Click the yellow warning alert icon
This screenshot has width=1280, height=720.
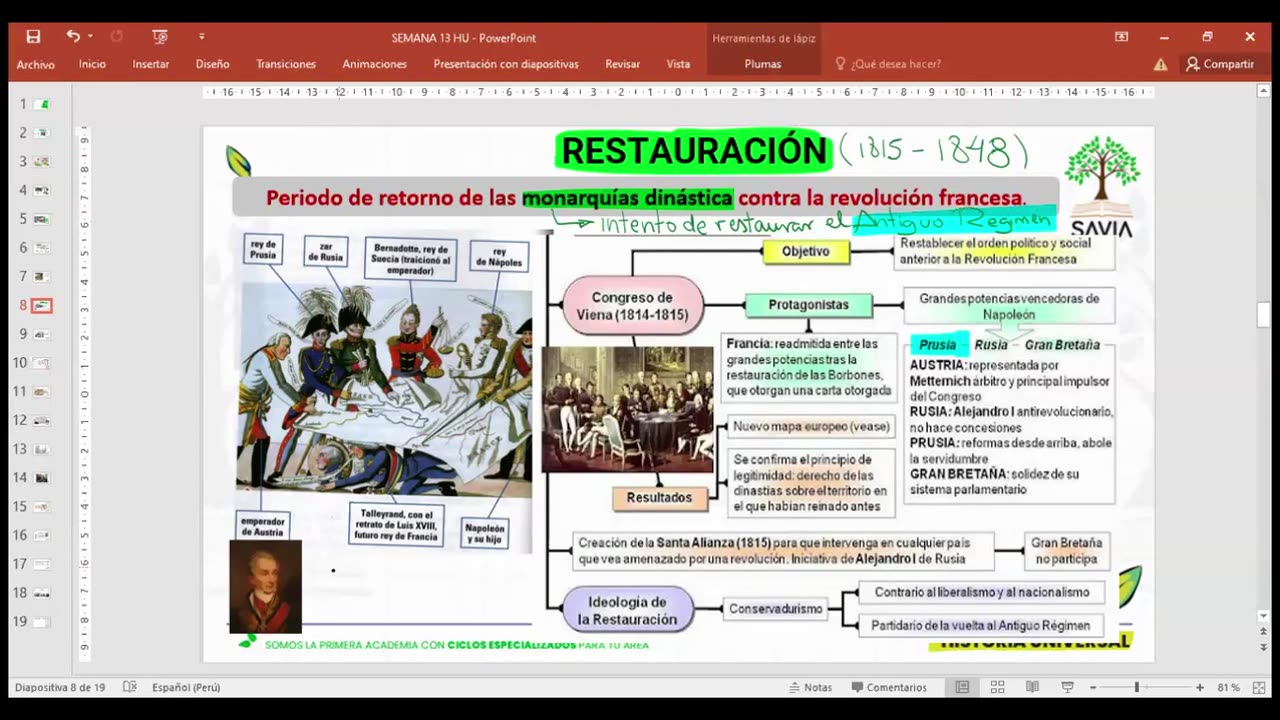click(x=1160, y=64)
